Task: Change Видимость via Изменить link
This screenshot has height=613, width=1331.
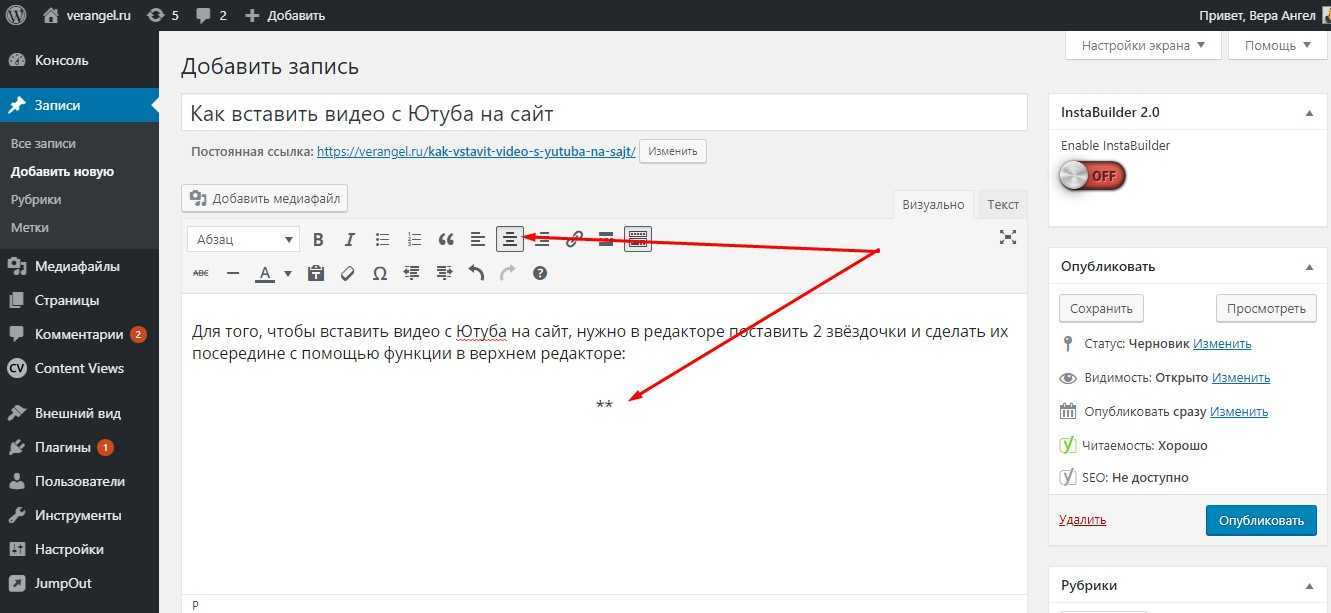Action: (x=1241, y=377)
